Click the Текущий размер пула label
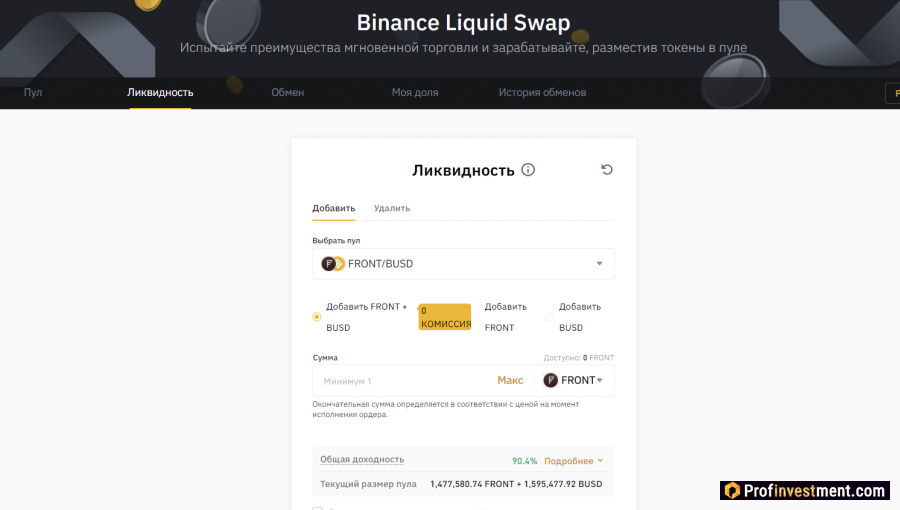This screenshot has width=900, height=510. coord(368,484)
